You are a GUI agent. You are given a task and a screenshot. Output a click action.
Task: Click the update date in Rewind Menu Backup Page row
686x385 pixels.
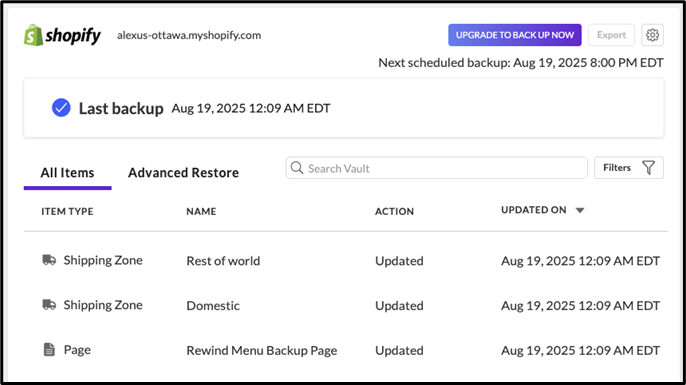[x=580, y=350]
